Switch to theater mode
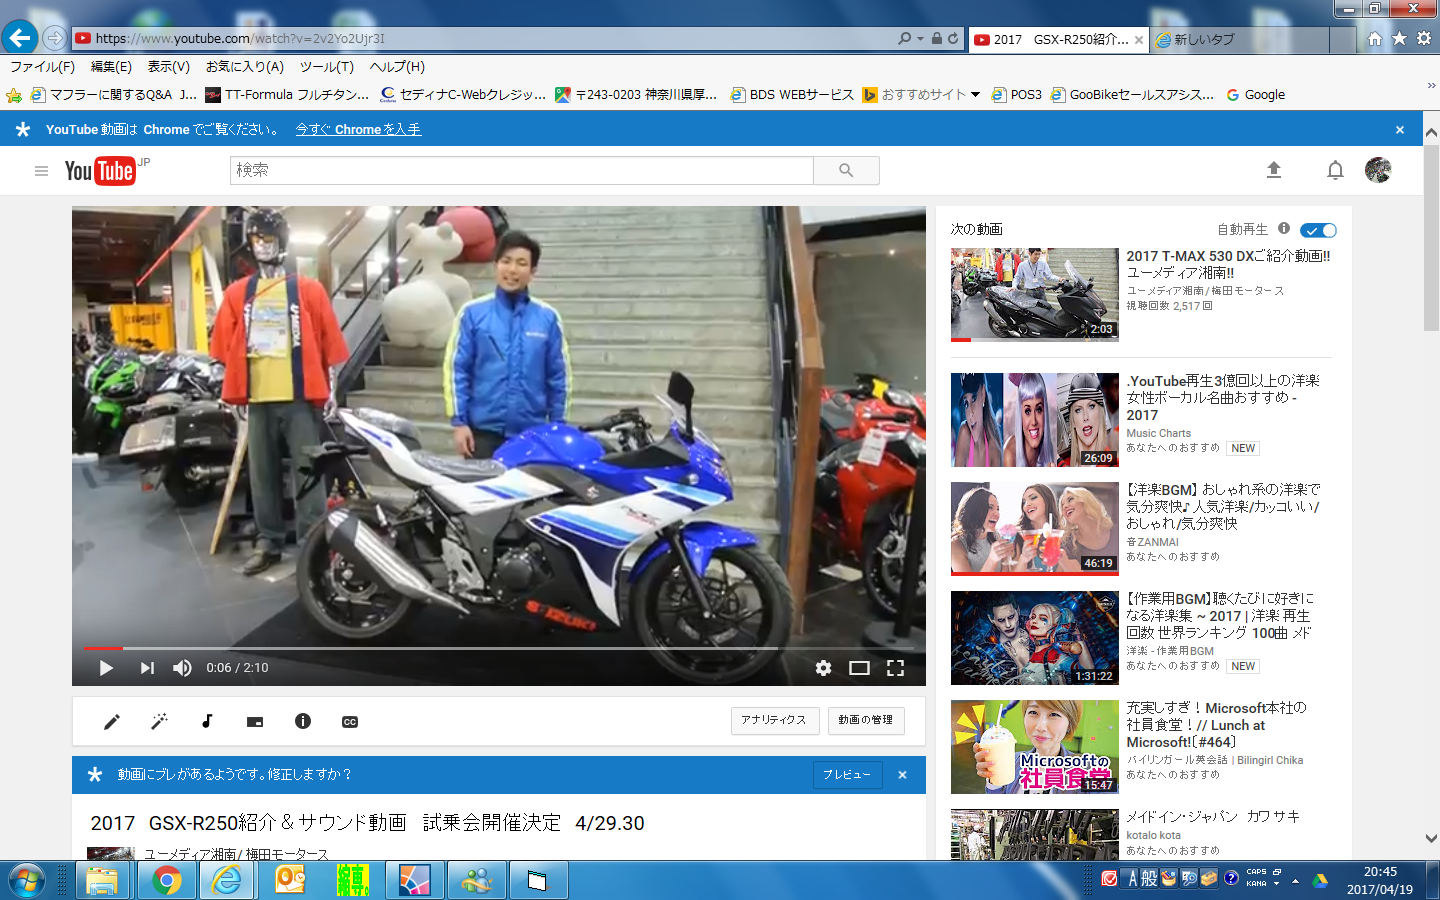Image resolution: width=1440 pixels, height=900 pixels. (859, 668)
